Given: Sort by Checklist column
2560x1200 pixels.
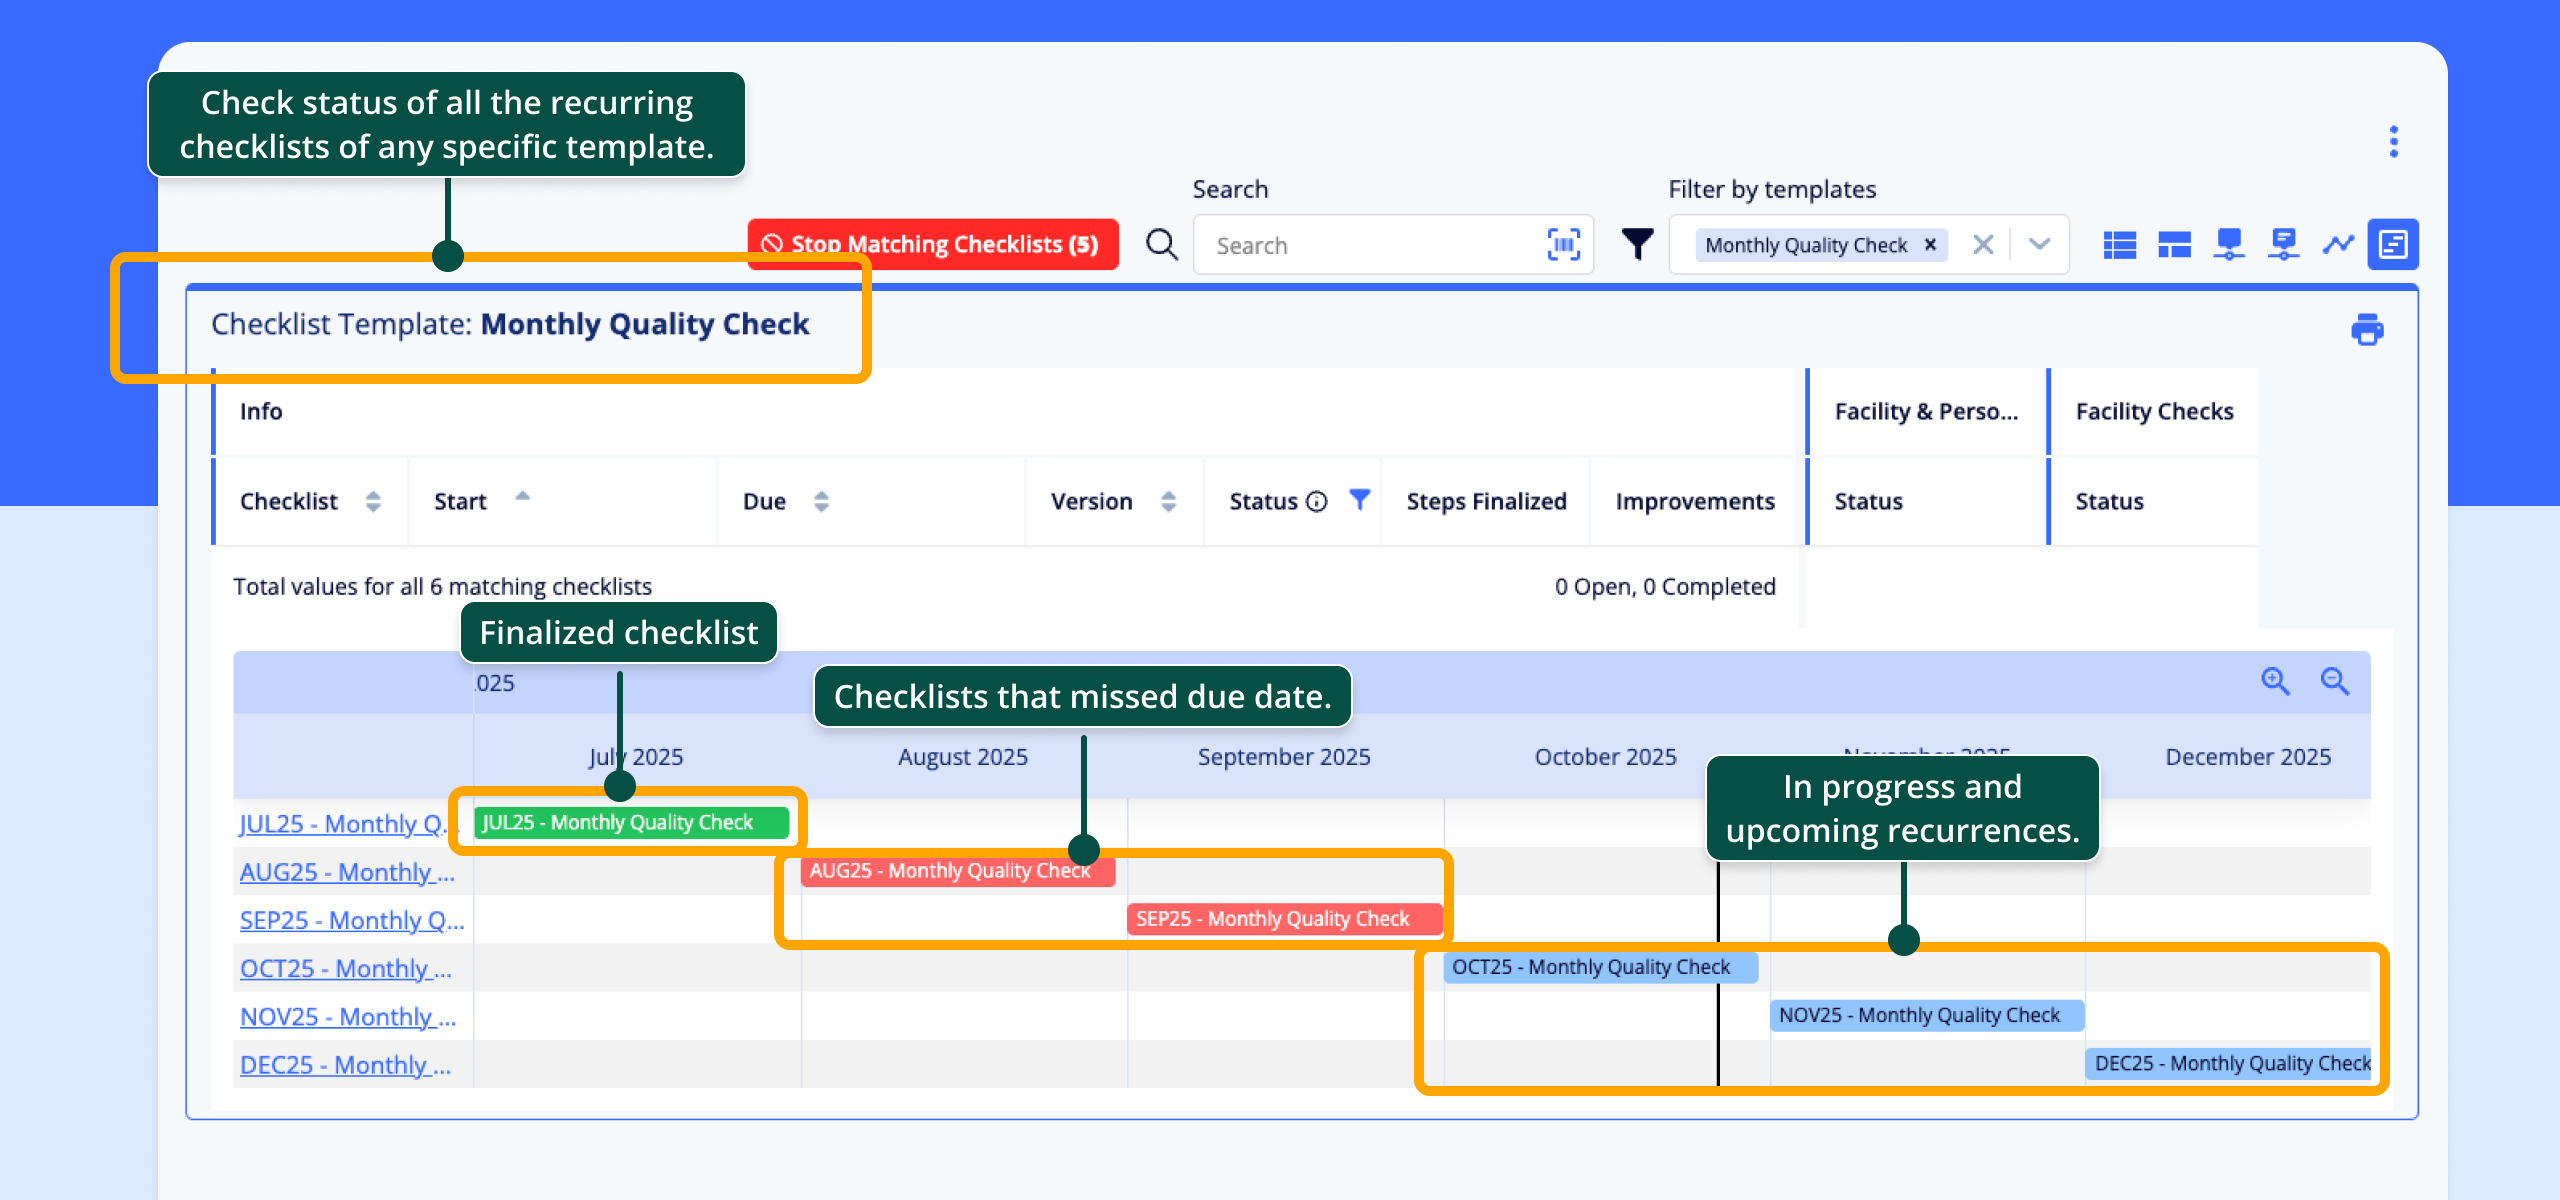Looking at the screenshot, I should click(373, 501).
